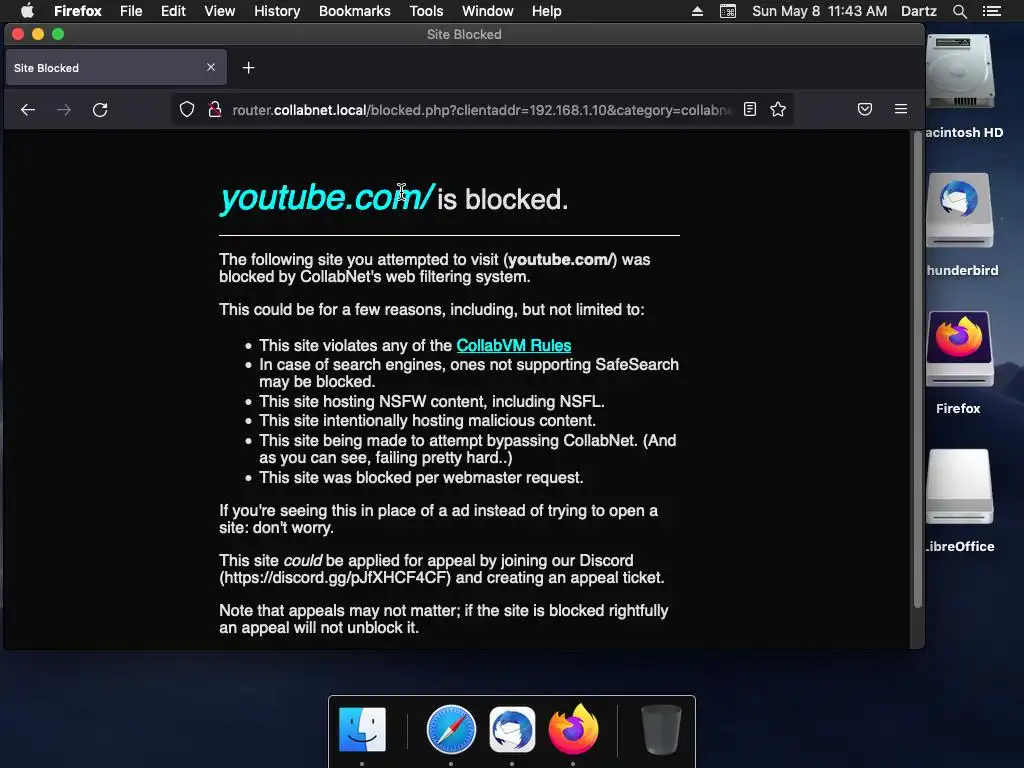
Task: Click the page vertical scrollbar
Action: click(x=918, y=372)
